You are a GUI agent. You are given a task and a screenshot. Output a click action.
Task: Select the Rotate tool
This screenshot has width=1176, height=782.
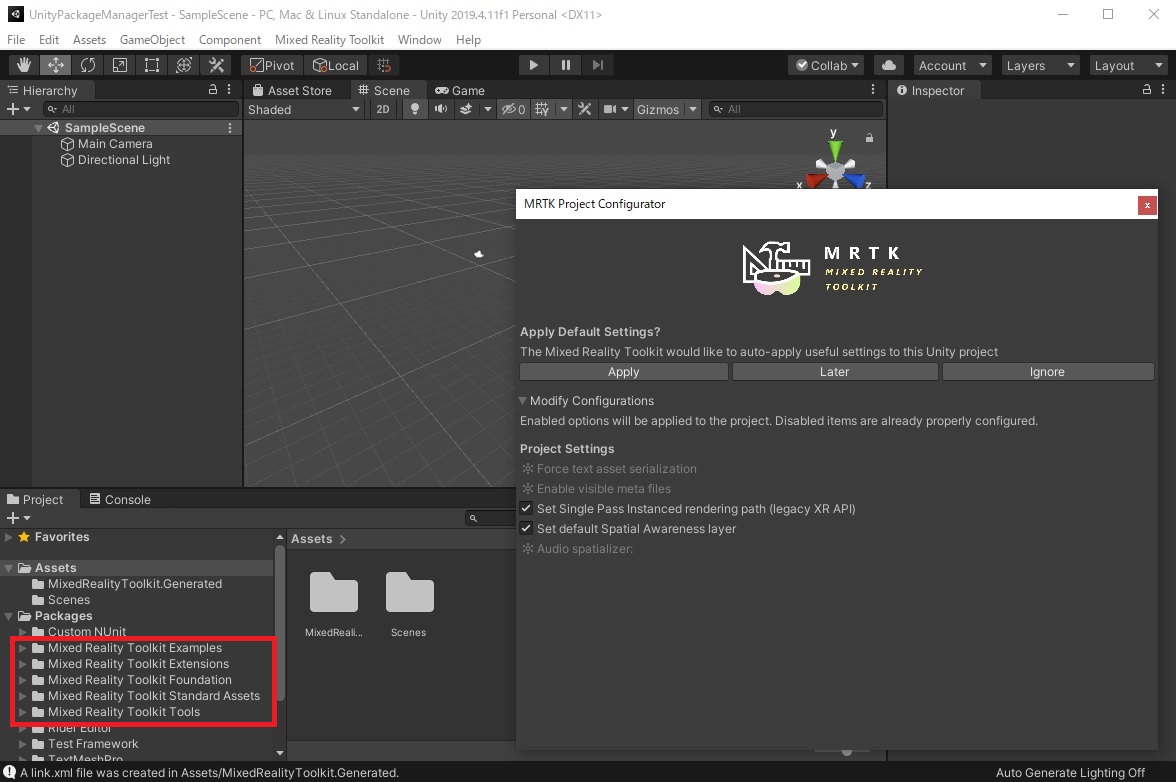[x=88, y=65]
